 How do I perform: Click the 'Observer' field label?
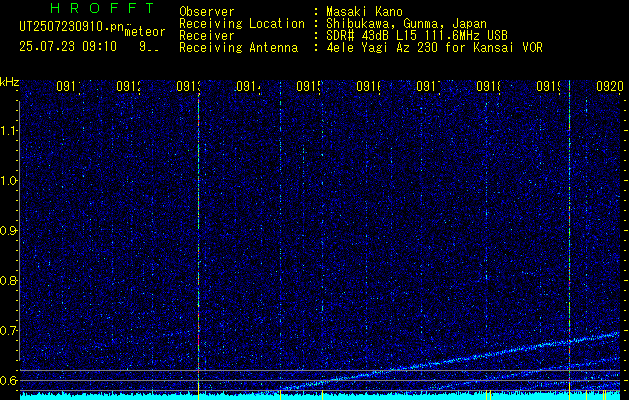pos(207,11)
